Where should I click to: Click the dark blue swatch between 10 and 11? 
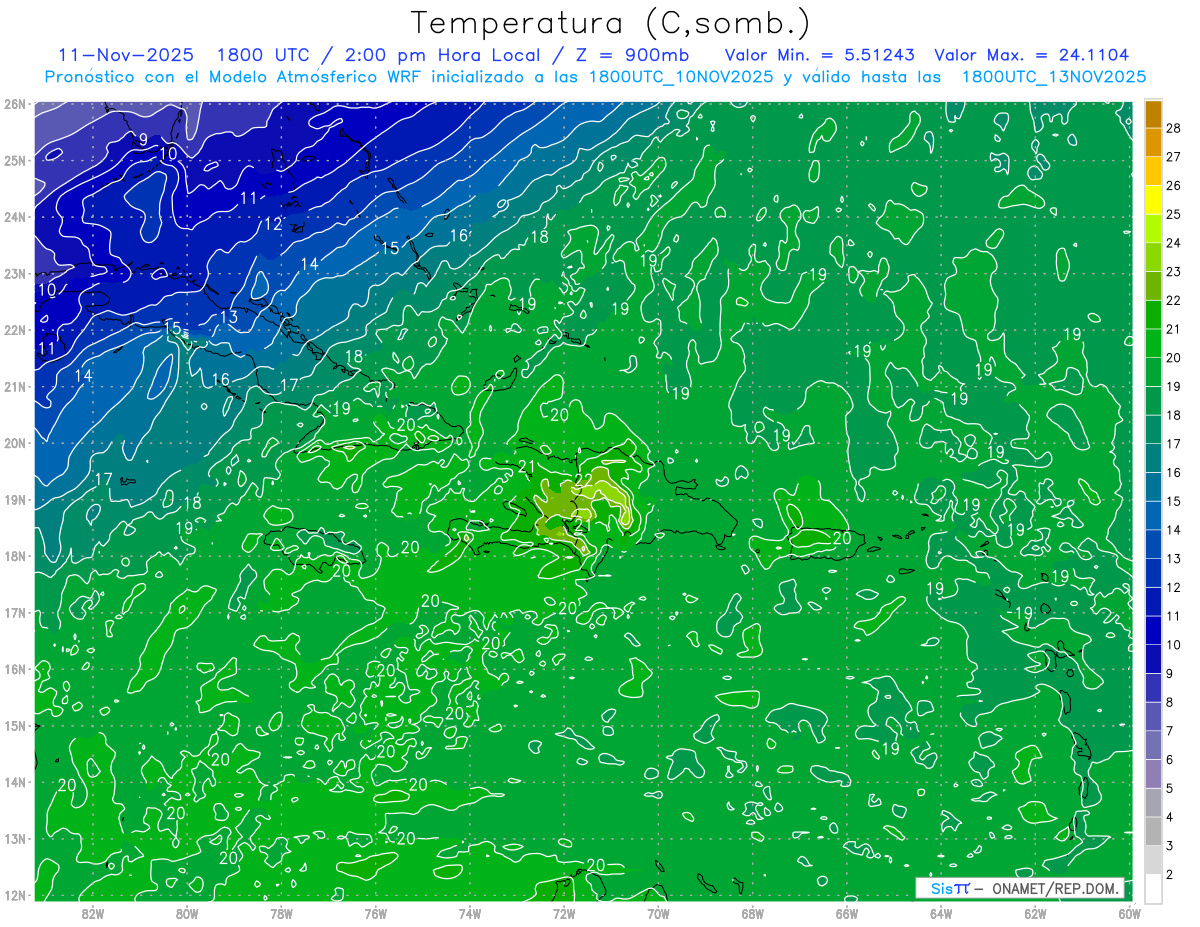click(x=1153, y=630)
